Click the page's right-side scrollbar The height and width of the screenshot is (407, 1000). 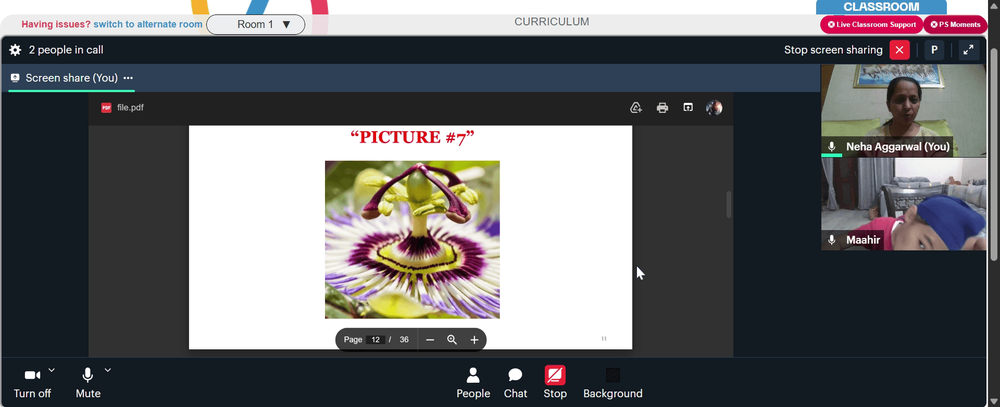click(994, 153)
